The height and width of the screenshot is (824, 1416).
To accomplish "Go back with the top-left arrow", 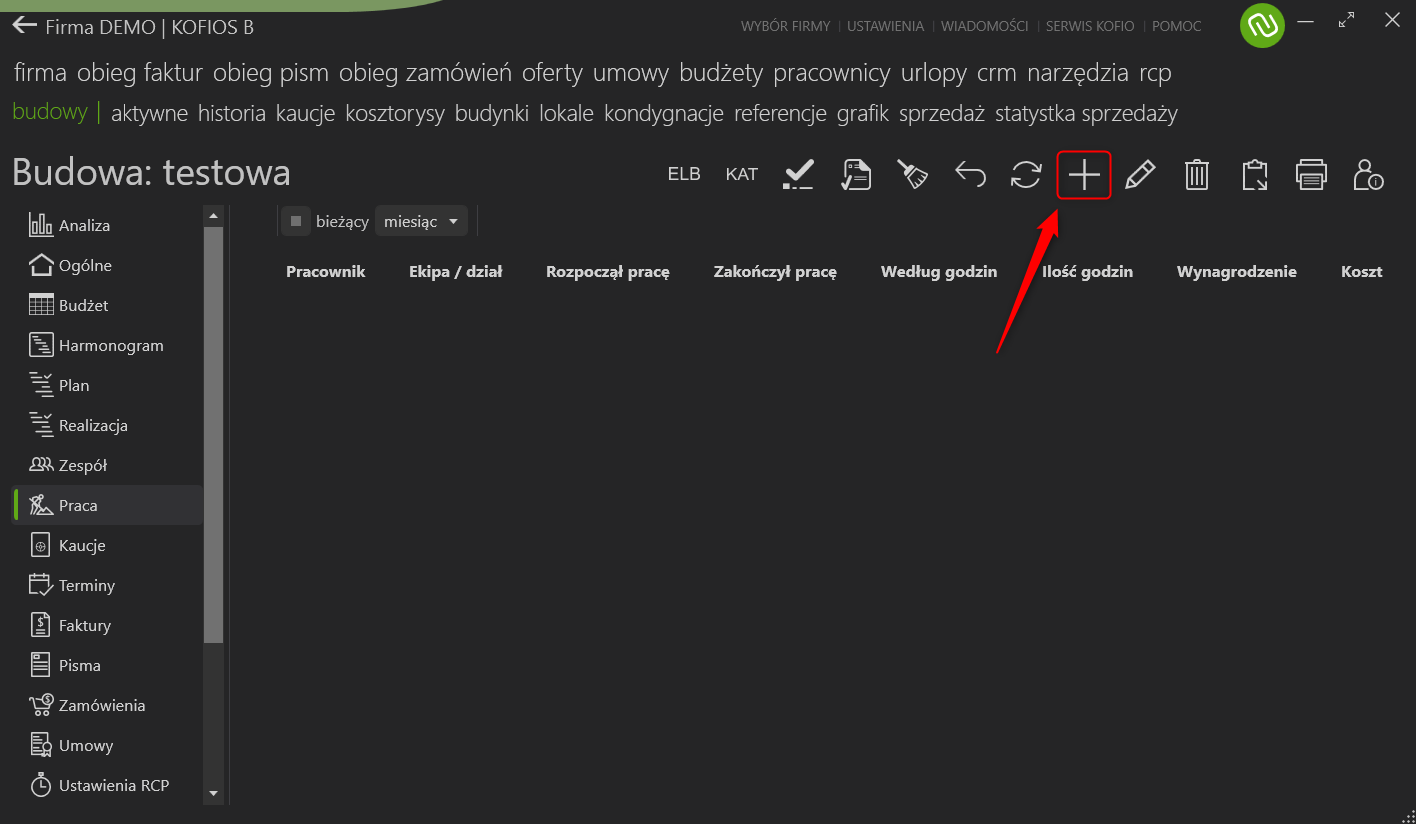I will pos(24,25).
